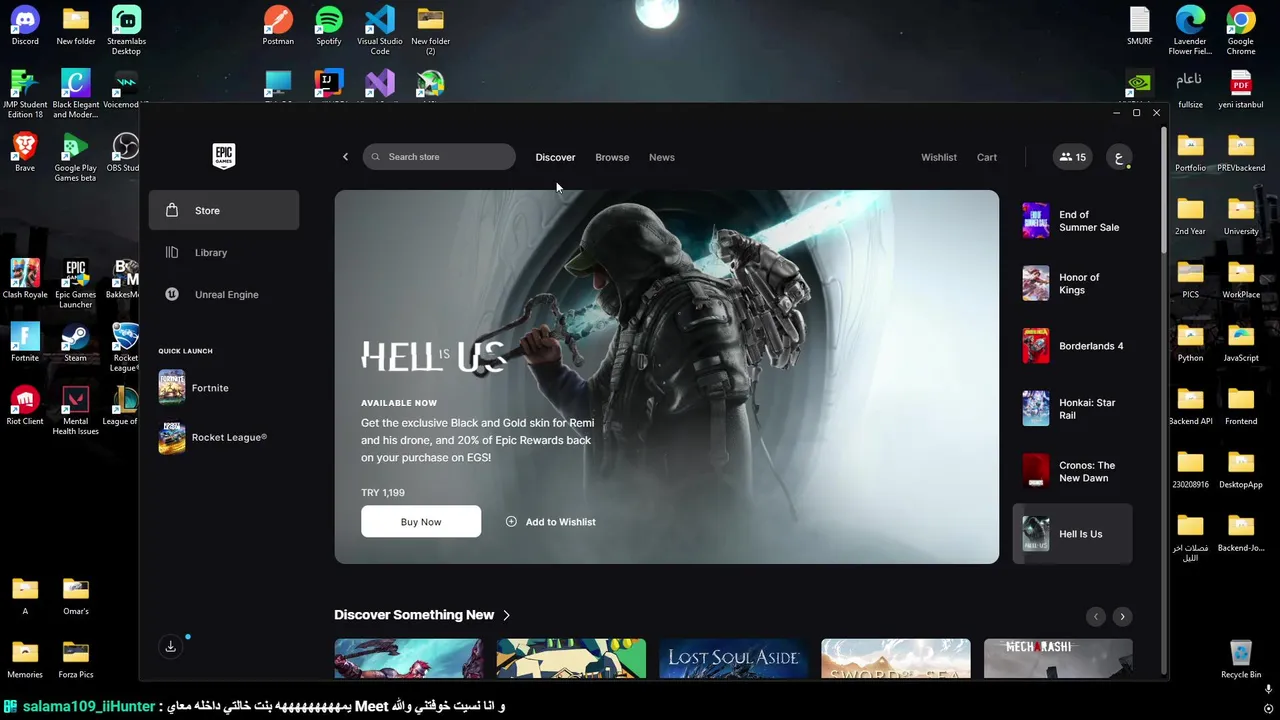Open the Cart link
This screenshot has width=1280, height=720.
pos(987,157)
